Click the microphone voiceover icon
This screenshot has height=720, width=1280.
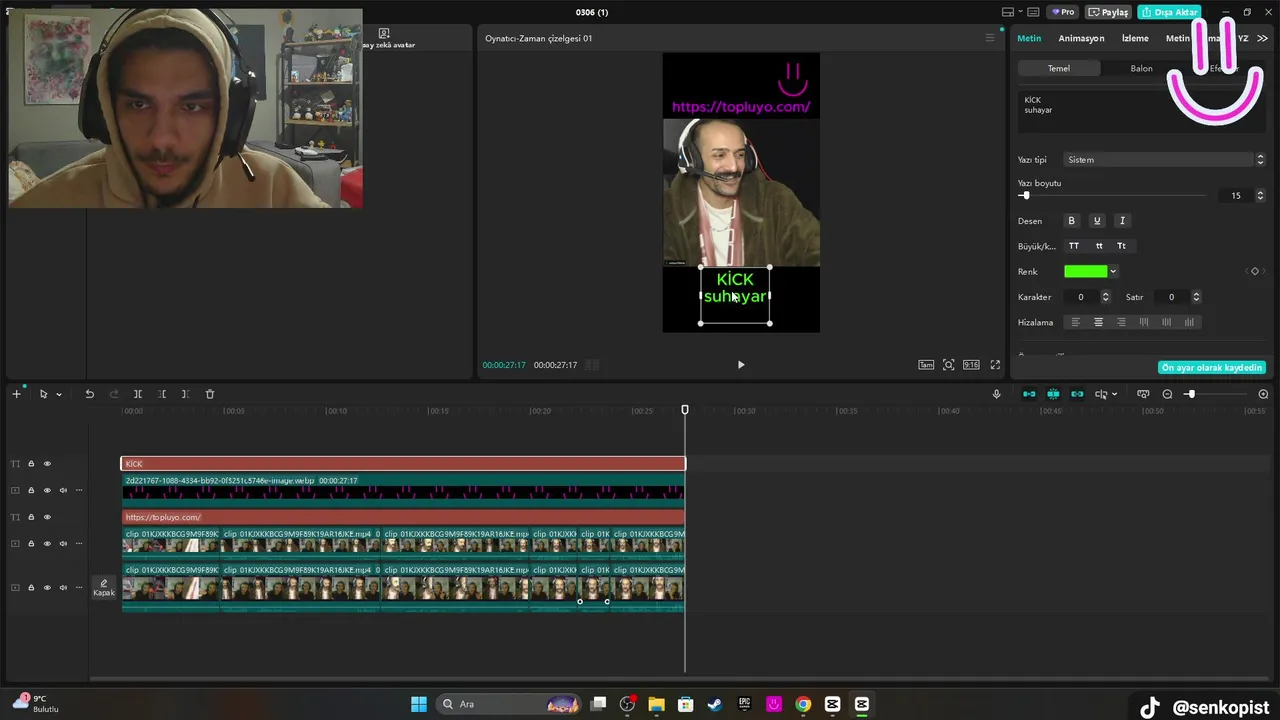click(996, 394)
